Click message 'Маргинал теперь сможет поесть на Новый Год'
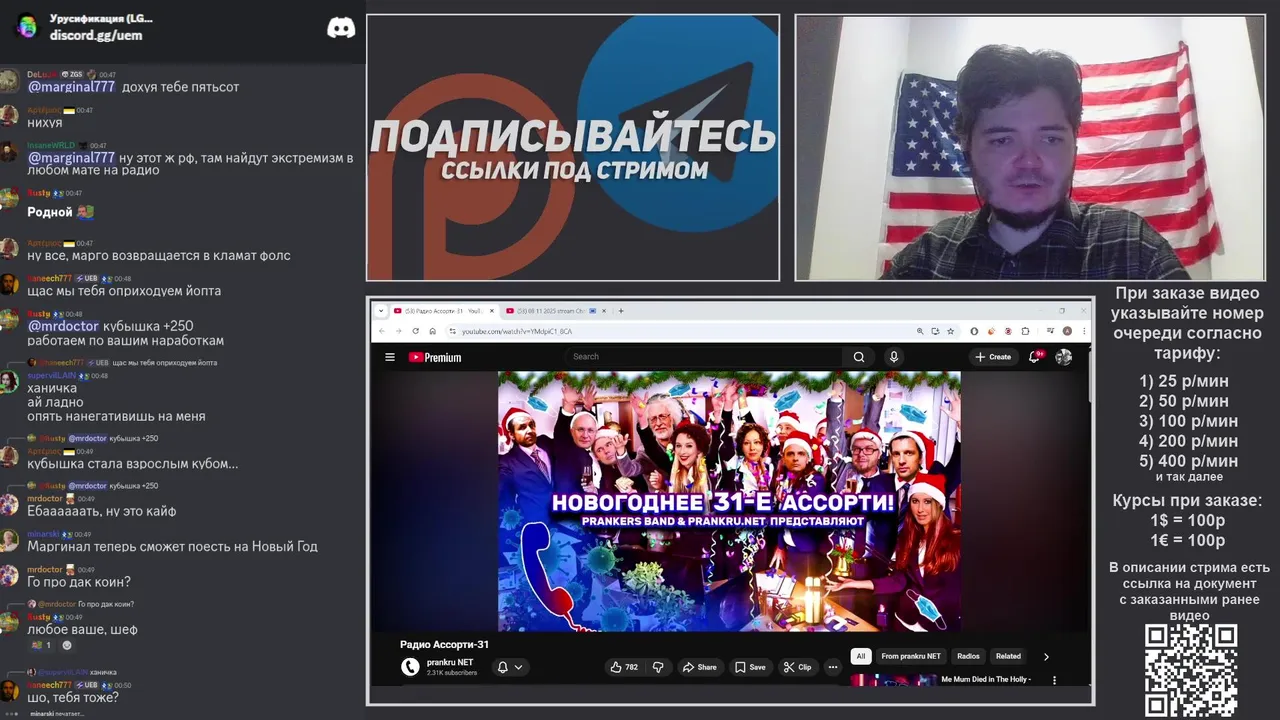The width and height of the screenshot is (1280, 720). click(172, 547)
